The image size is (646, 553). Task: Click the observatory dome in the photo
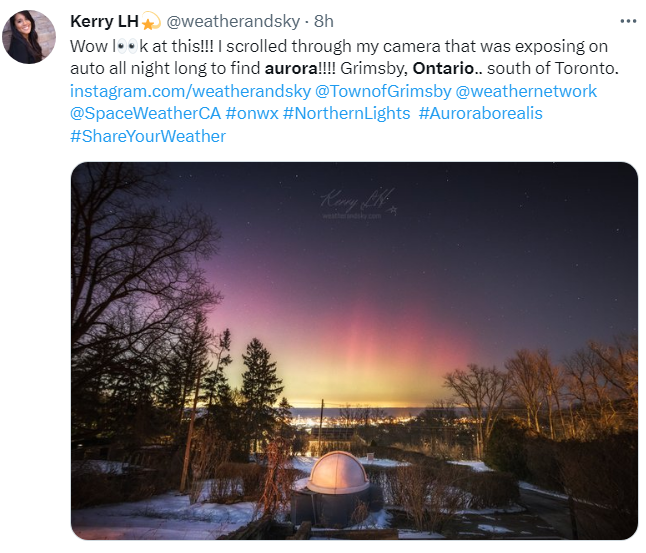click(x=337, y=472)
